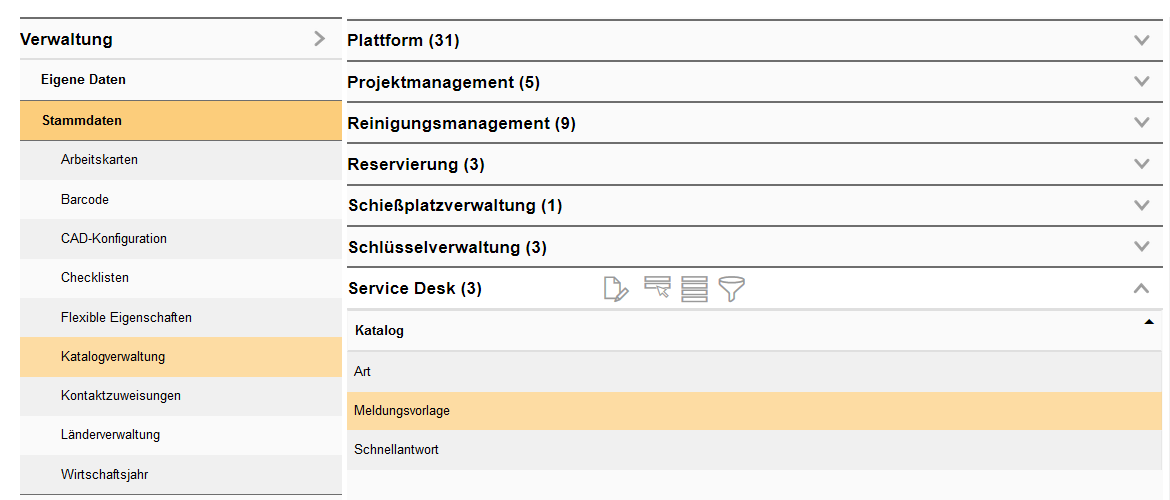
Task: Click the Katalog column sort arrow
Action: pos(1148,322)
